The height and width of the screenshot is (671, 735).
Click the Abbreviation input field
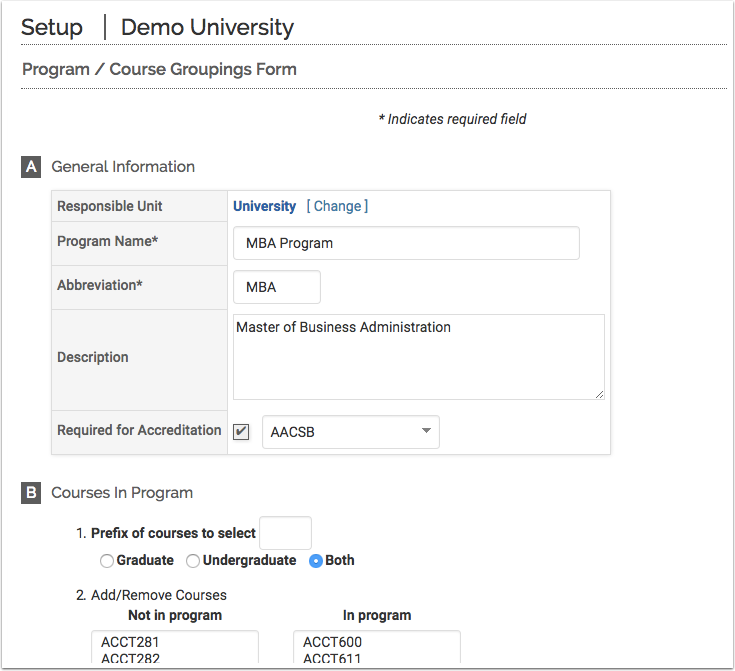(x=277, y=287)
